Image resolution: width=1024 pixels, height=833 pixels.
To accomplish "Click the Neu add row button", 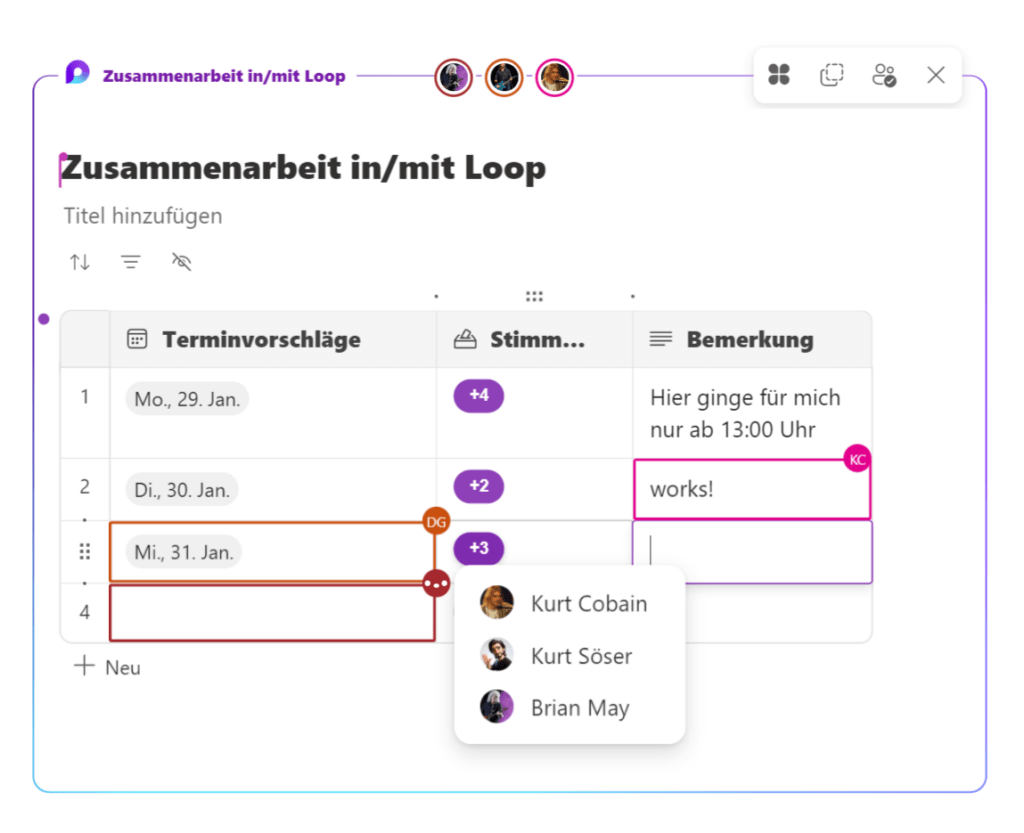I will (x=107, y=667).
